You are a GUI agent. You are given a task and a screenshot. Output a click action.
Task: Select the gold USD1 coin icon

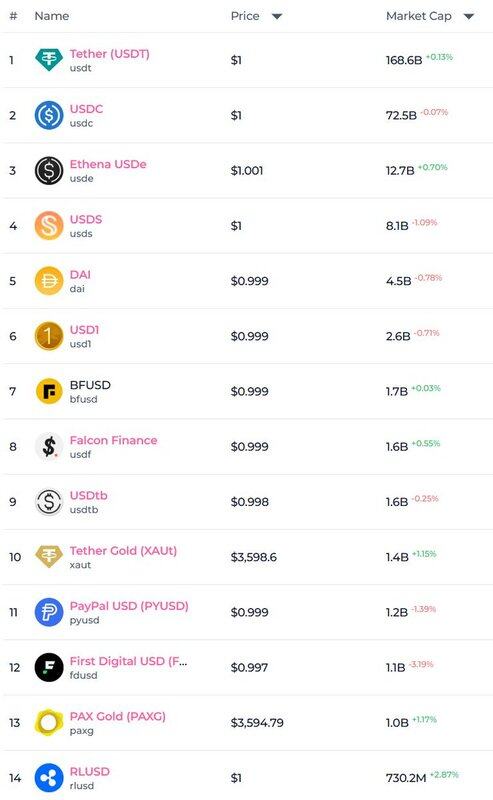pyautogui.click(x=49, y=336)
